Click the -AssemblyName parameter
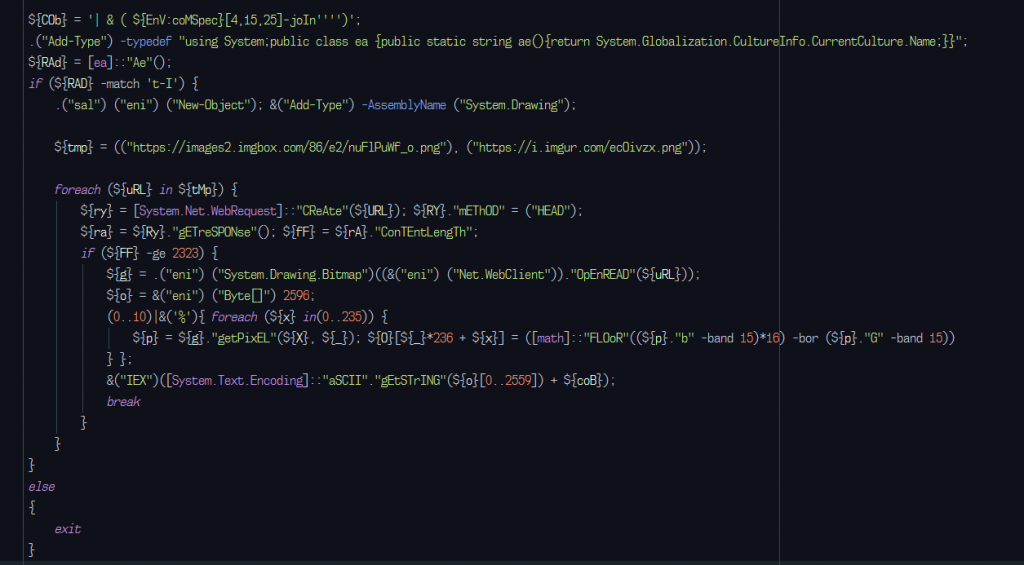The height and width of the screenshot is (565, 1024). coord(404,105)
